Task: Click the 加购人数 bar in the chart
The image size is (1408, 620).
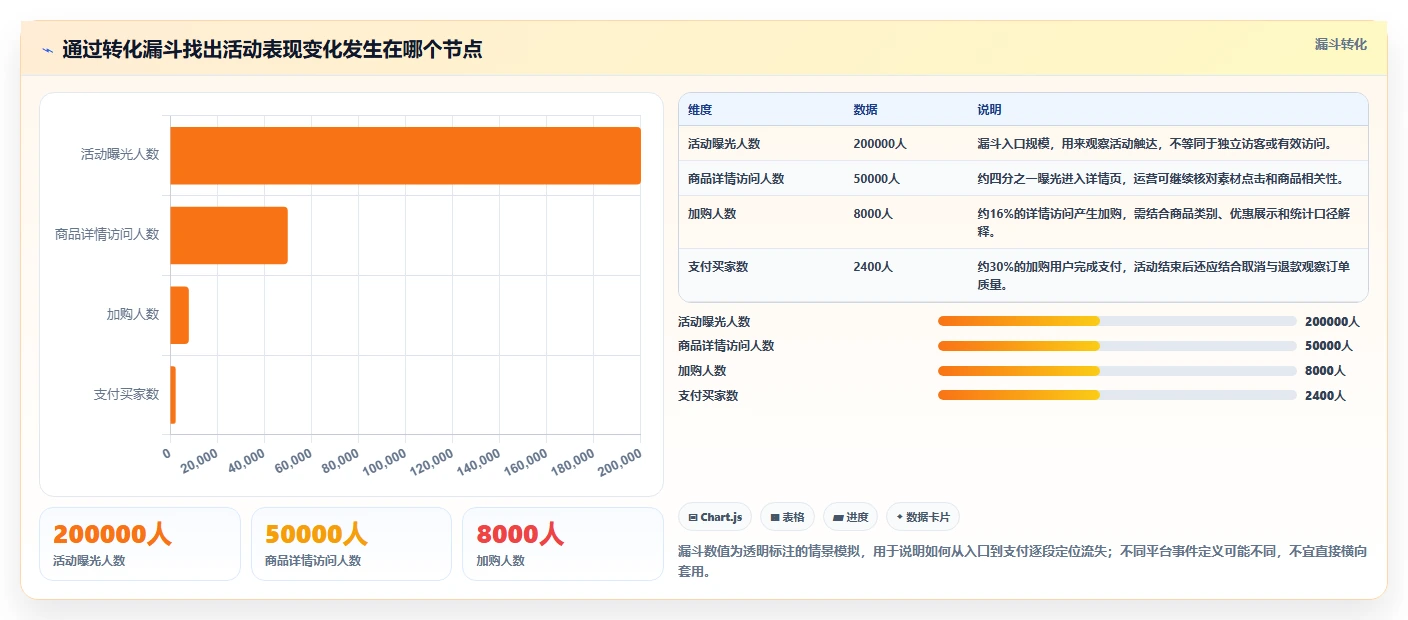Action: (179, 315)
